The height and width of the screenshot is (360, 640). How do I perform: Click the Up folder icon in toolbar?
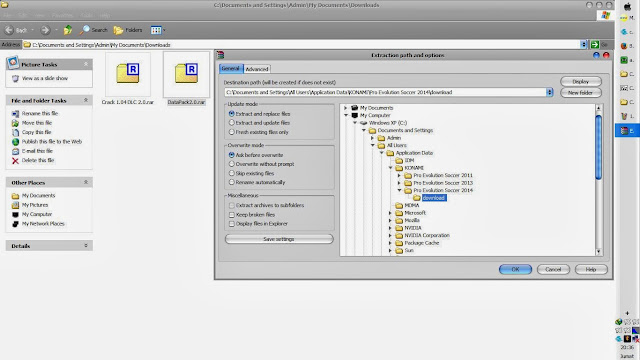(68, 30)
